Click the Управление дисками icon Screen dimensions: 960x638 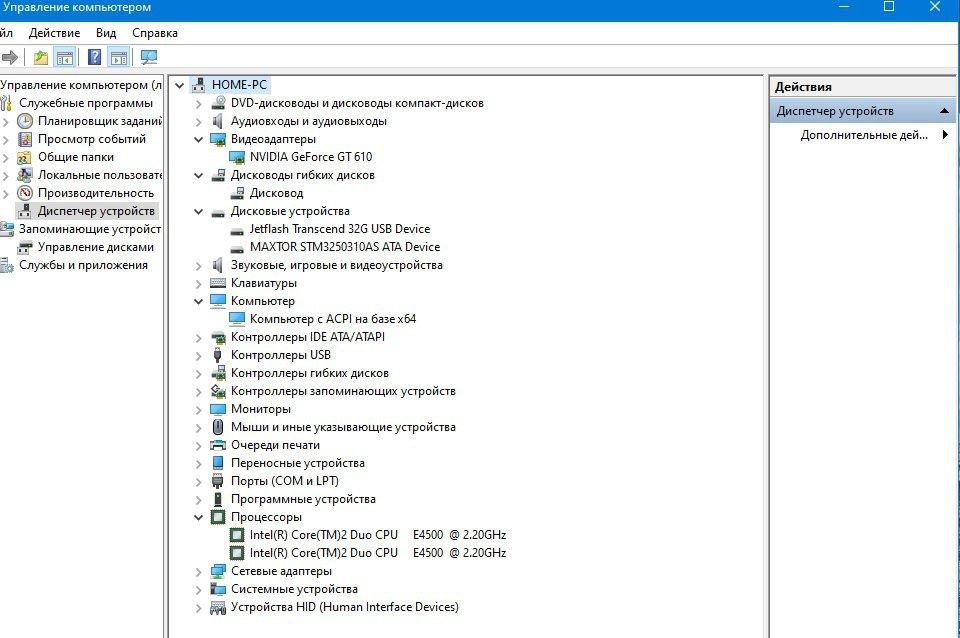coord(24,247)
